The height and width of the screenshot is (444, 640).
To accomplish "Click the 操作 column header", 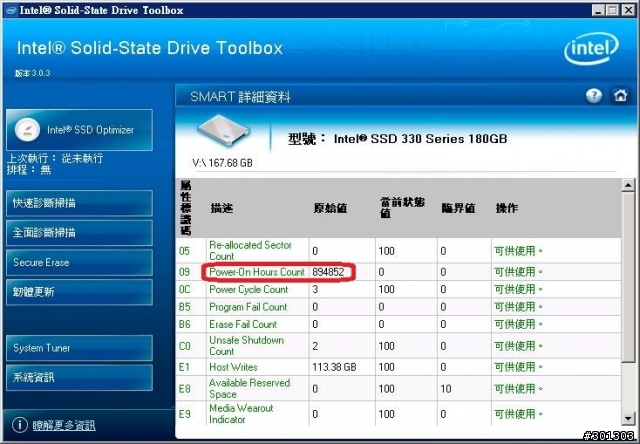I will (507, 208).
